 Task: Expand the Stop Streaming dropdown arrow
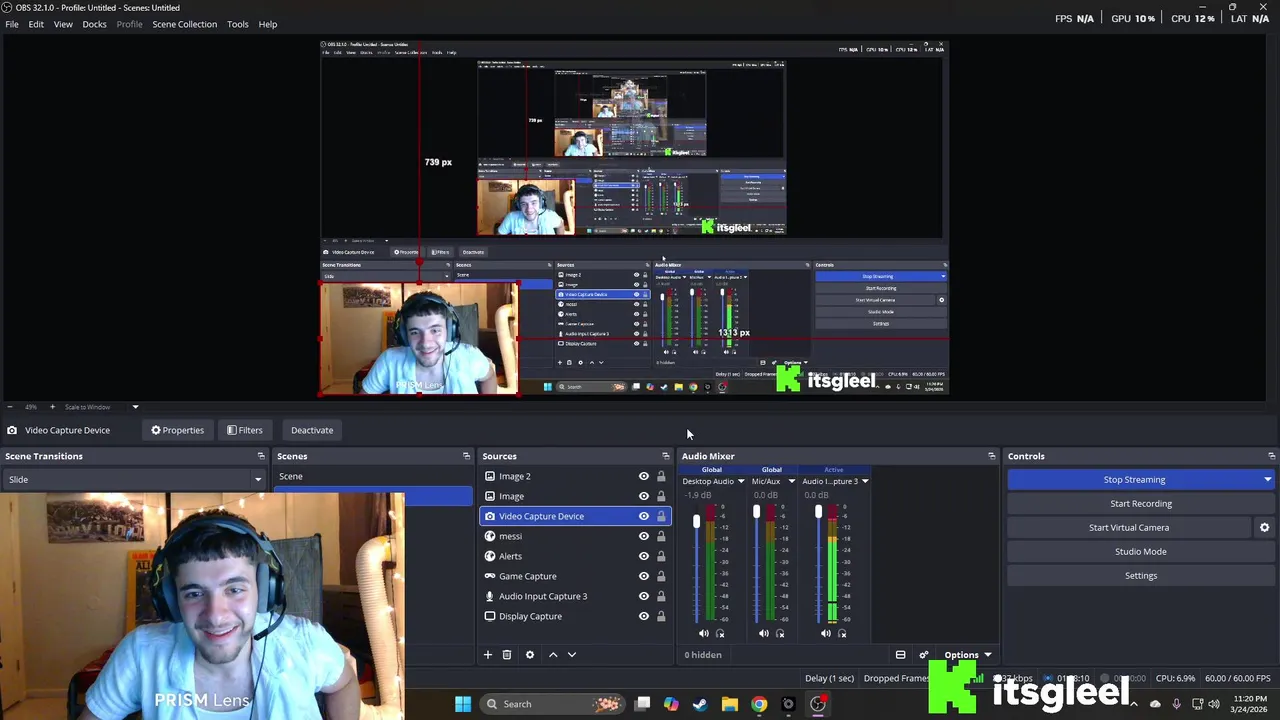1267,479
